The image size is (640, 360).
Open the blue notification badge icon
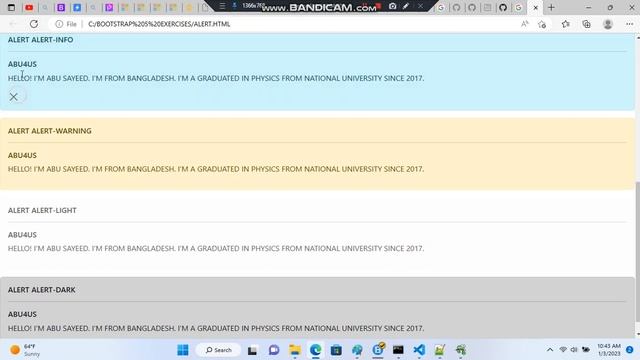pyautogui.click(x=629, y=350)
